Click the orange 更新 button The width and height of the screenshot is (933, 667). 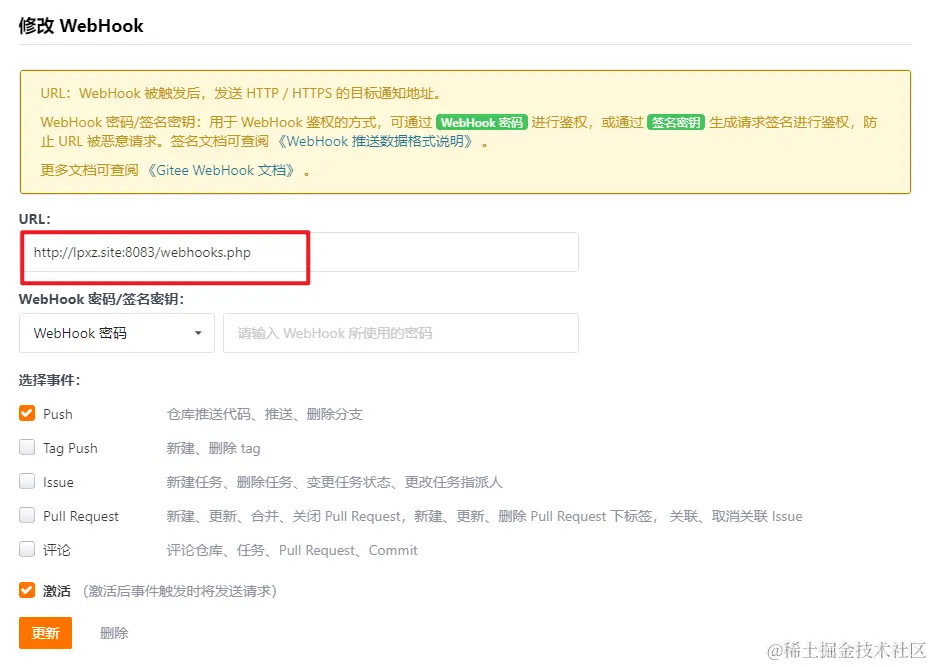pos(45,632)
